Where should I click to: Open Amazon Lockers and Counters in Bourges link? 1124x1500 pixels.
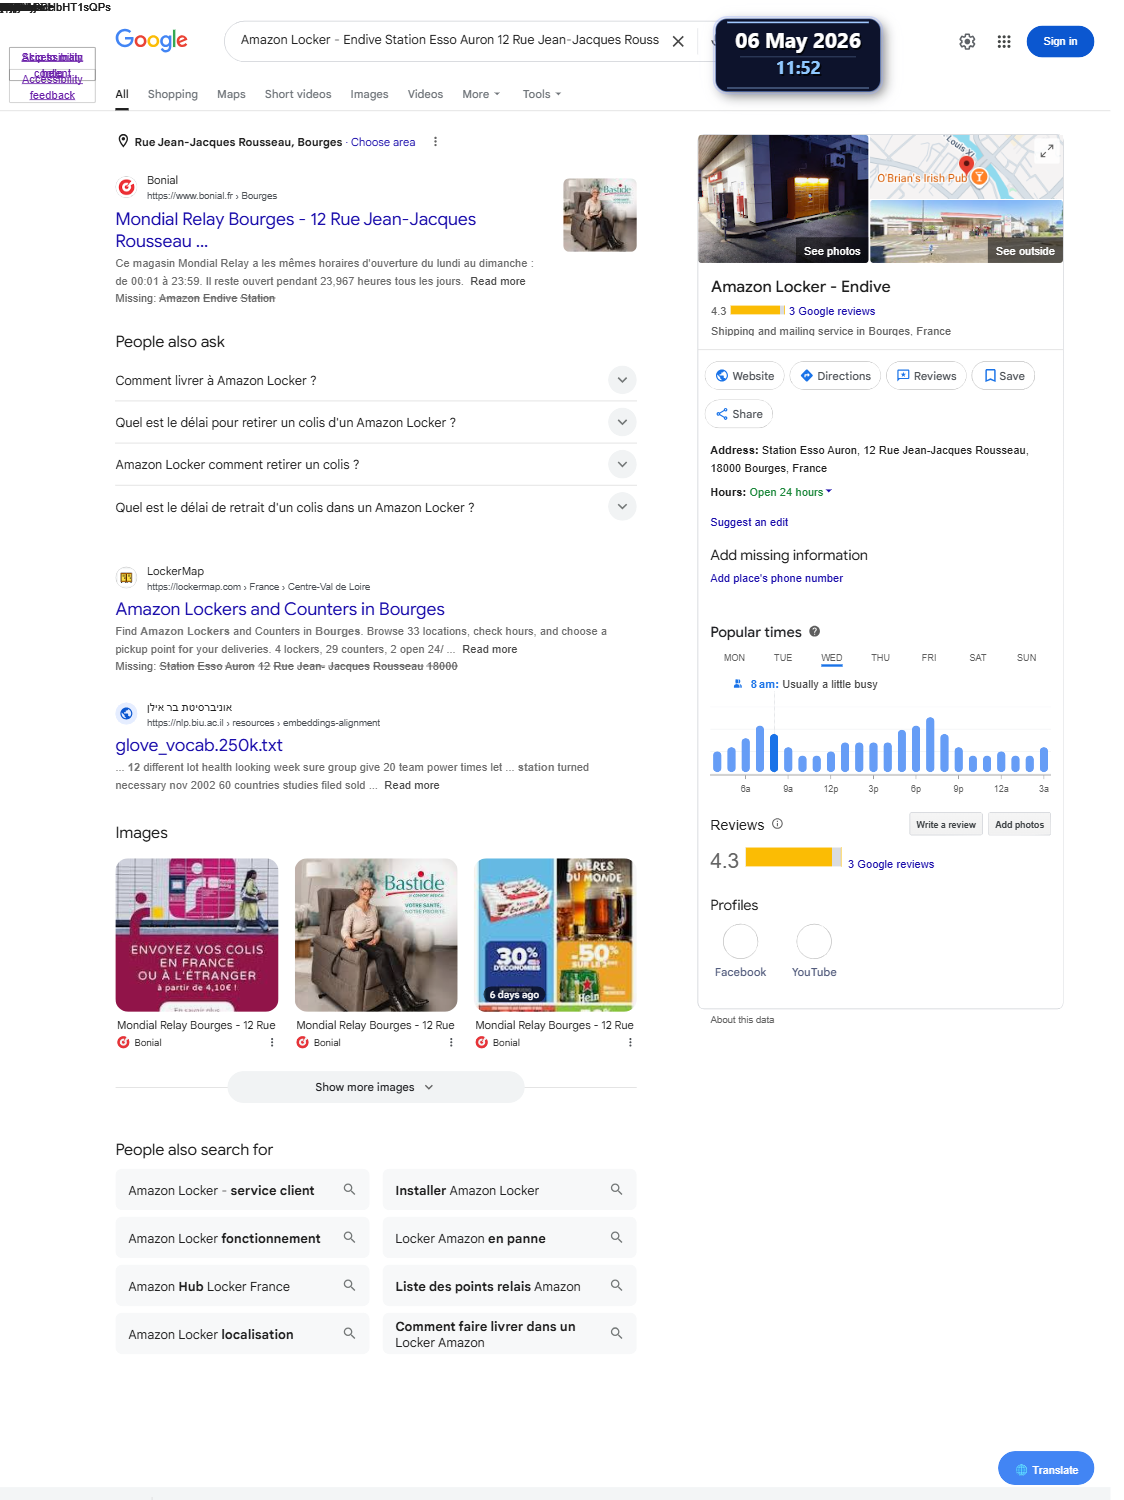[x=280, y=609]
